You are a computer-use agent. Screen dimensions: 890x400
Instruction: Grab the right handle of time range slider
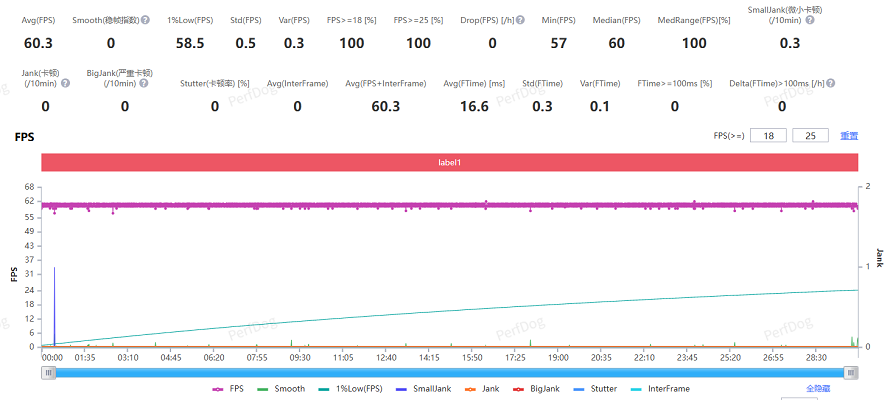click(x=851, y=373)
